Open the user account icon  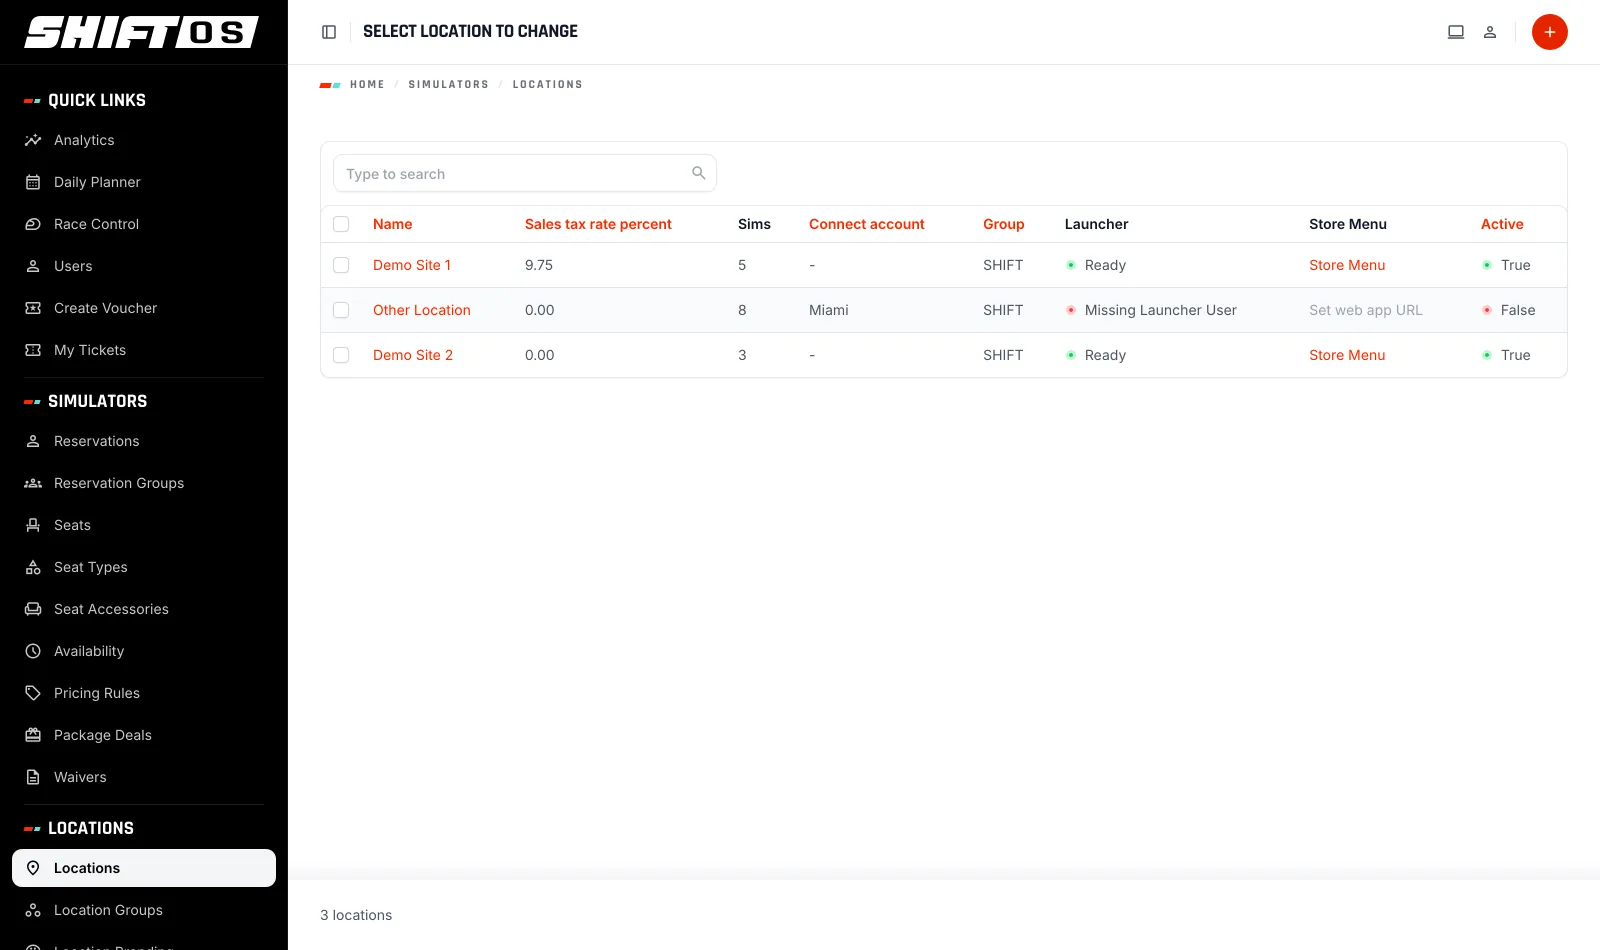pos(1489,32)
